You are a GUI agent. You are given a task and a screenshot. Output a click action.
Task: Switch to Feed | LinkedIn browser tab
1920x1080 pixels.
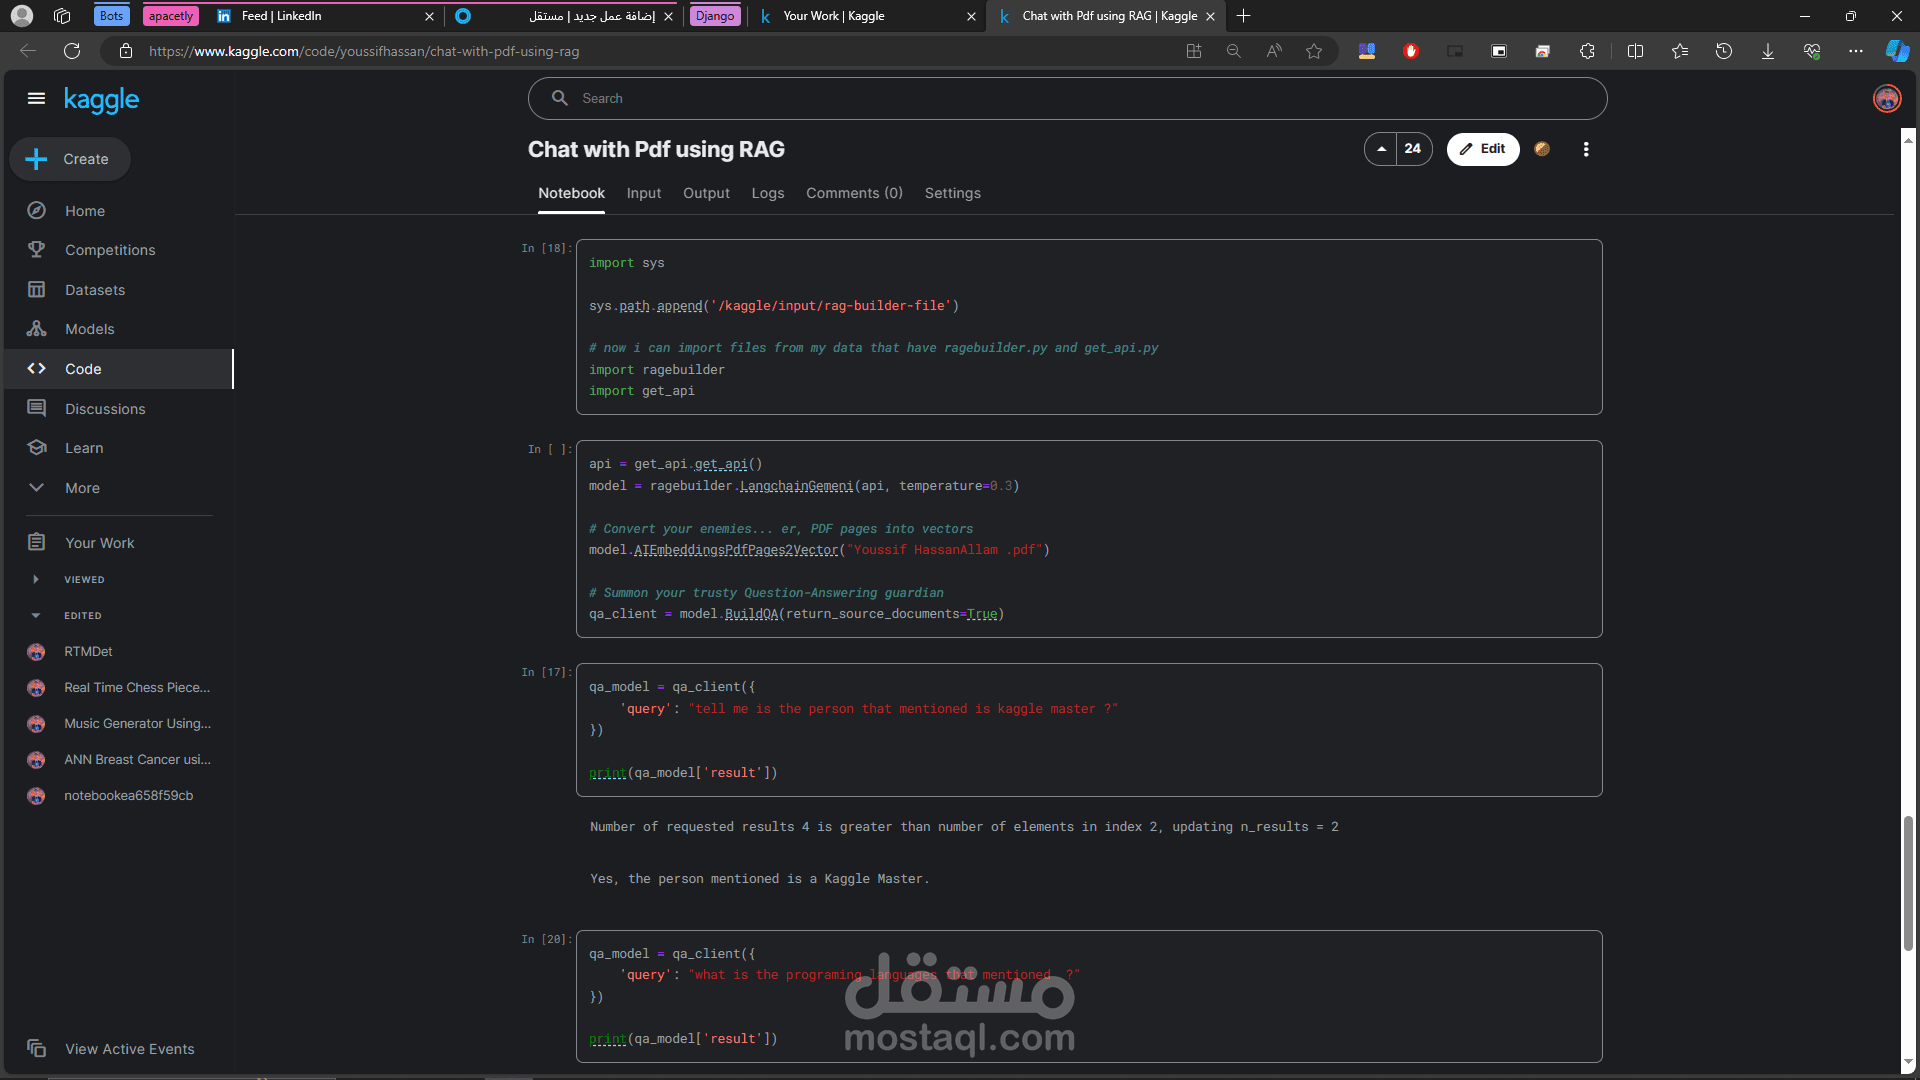point(325,16)
